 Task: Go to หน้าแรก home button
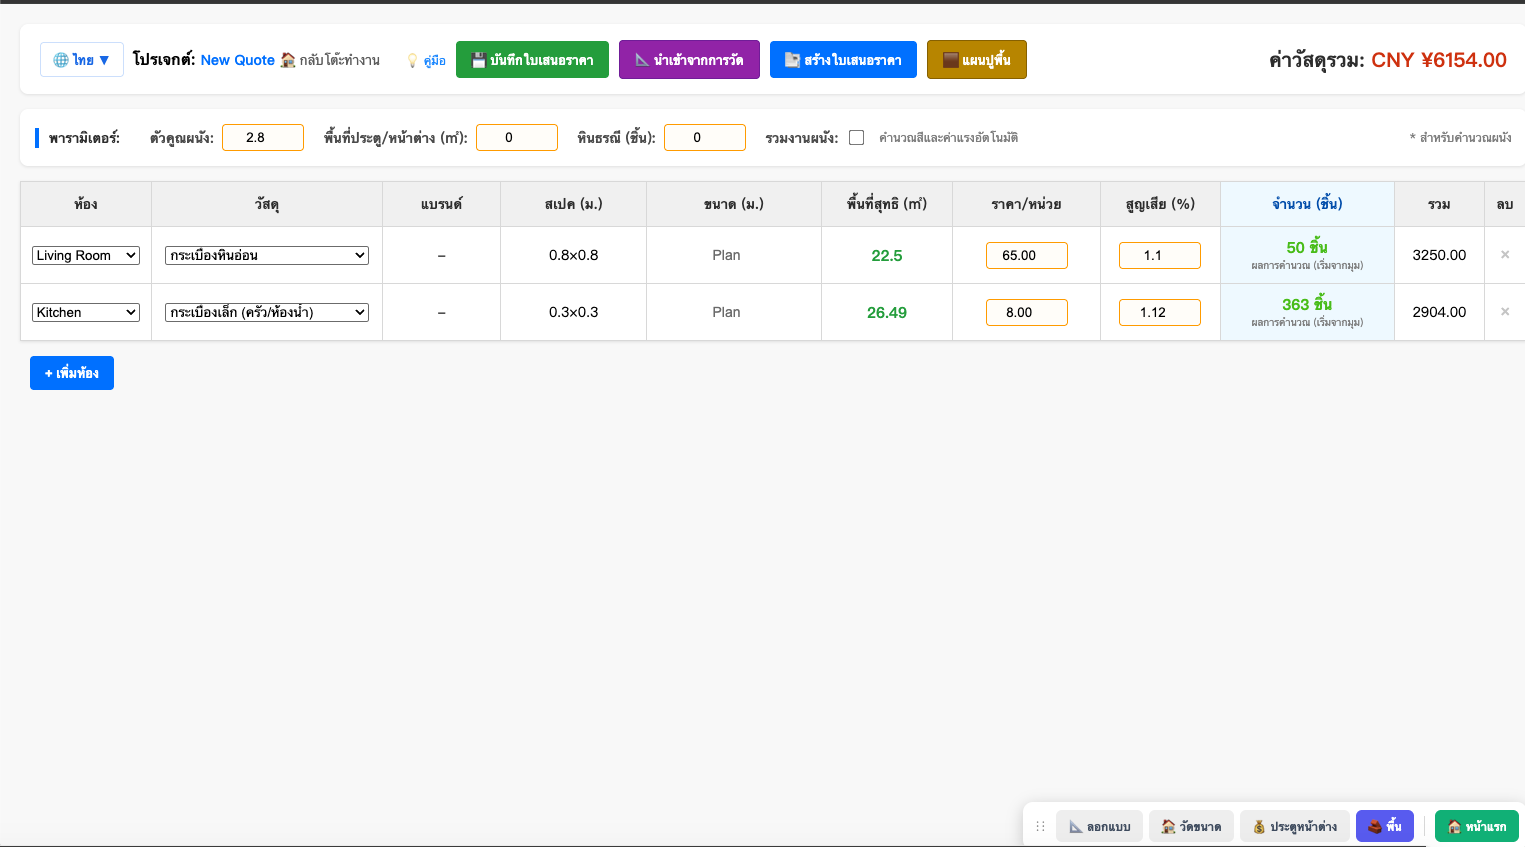click(1477, 827)
